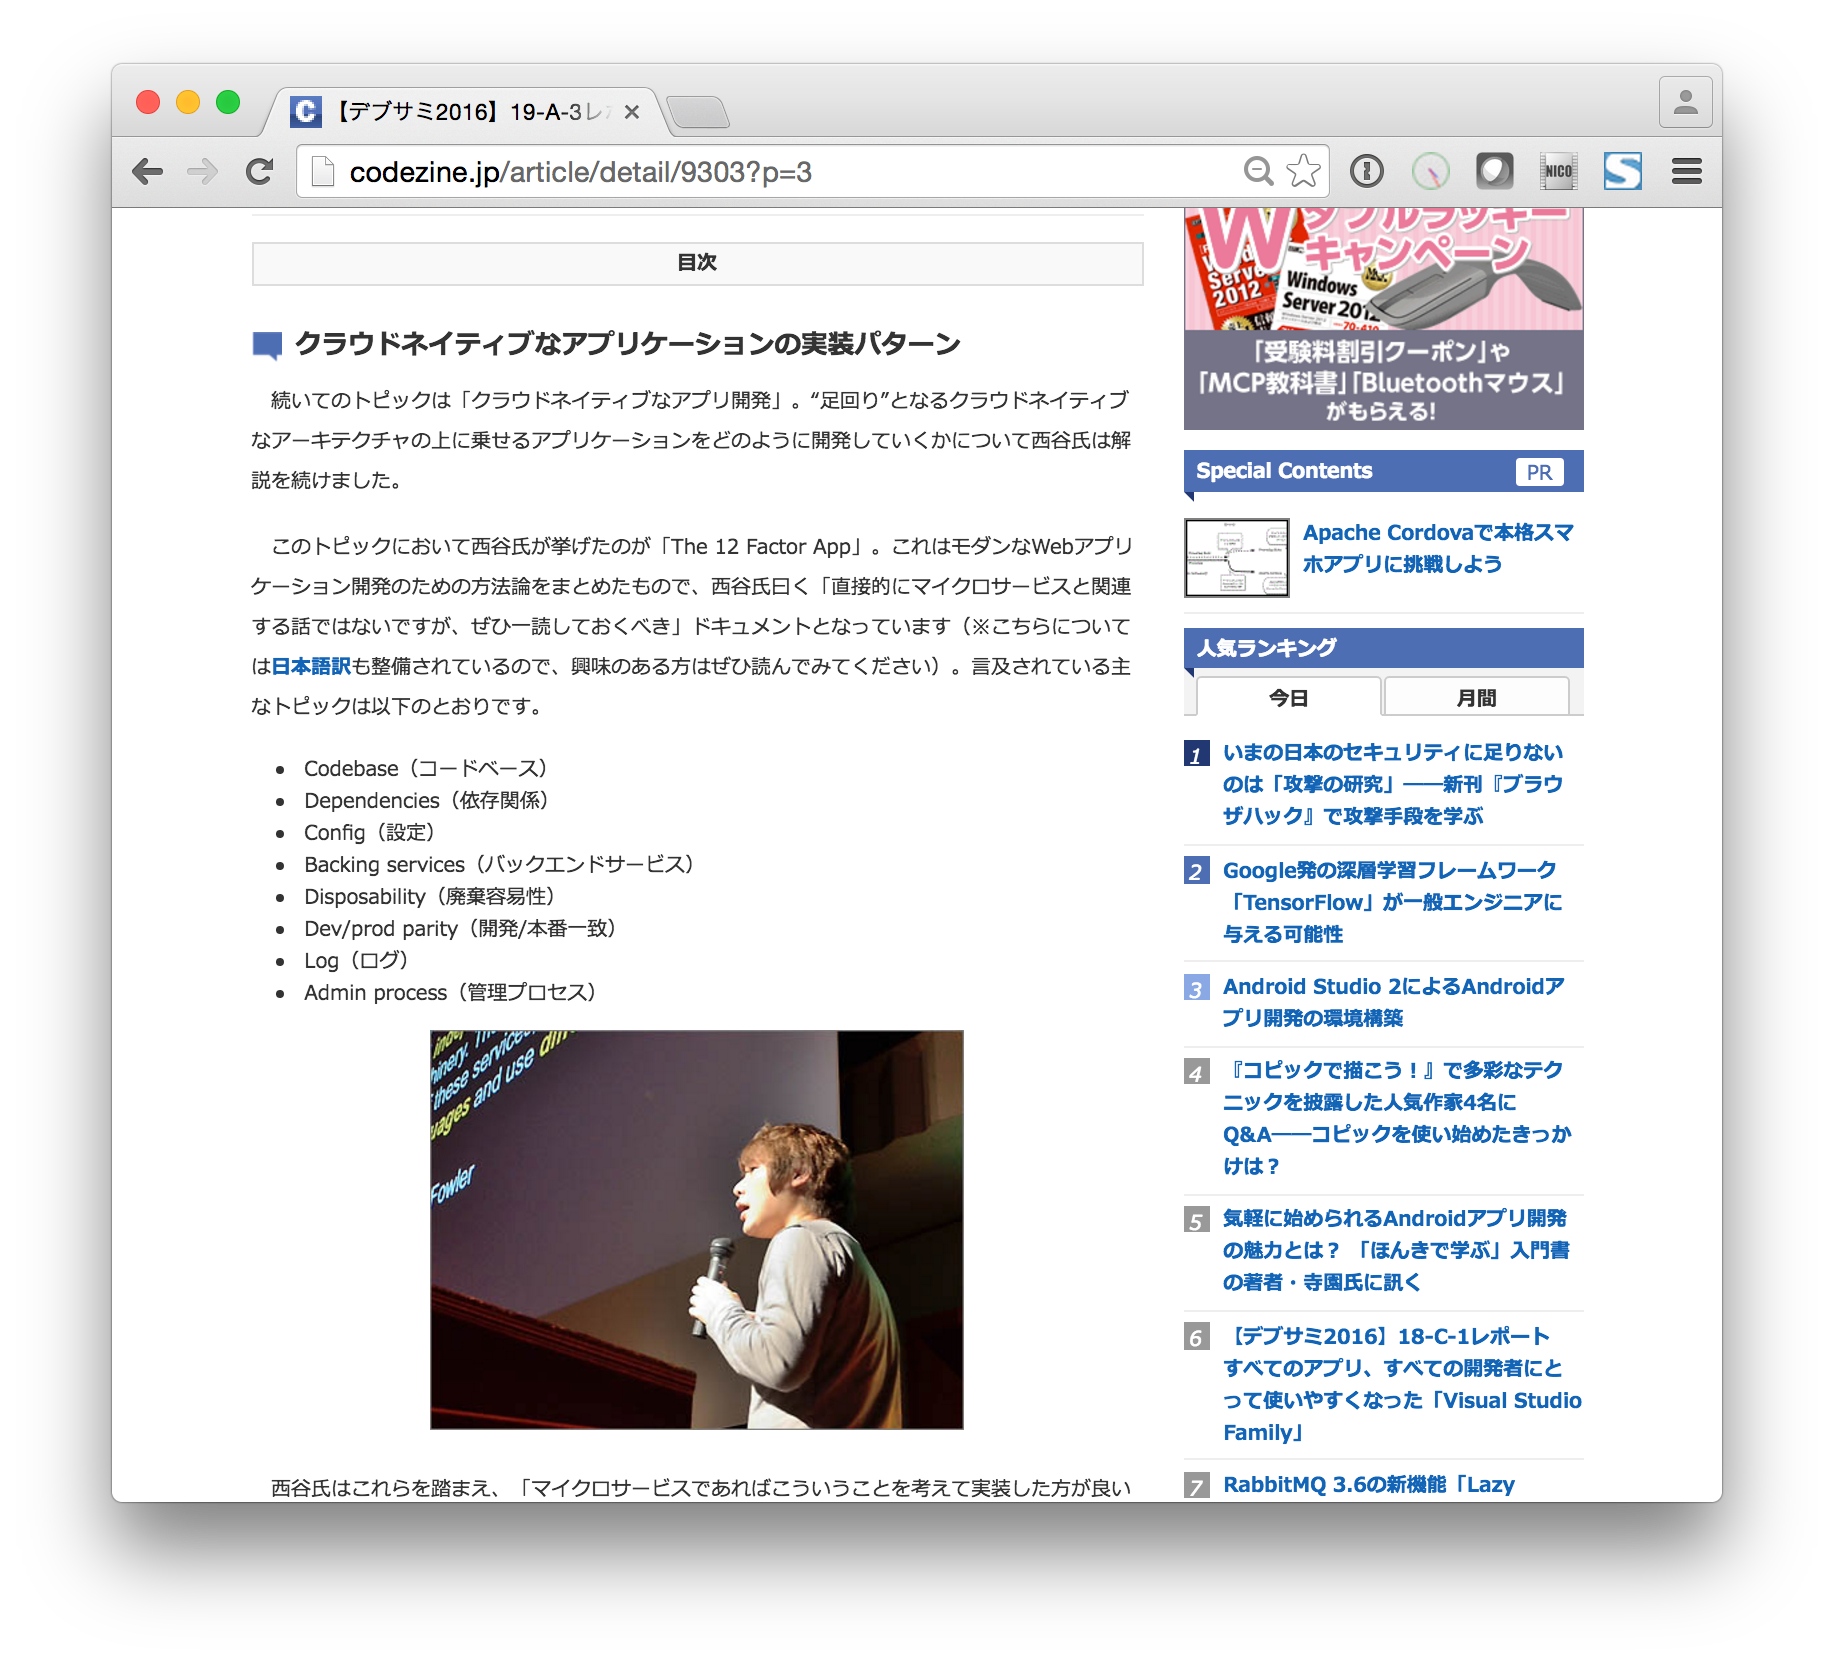The width and height of the screenshot is (1834, 1662).
Task: Click the page document icon in the address bar
Action: point(320,170)
